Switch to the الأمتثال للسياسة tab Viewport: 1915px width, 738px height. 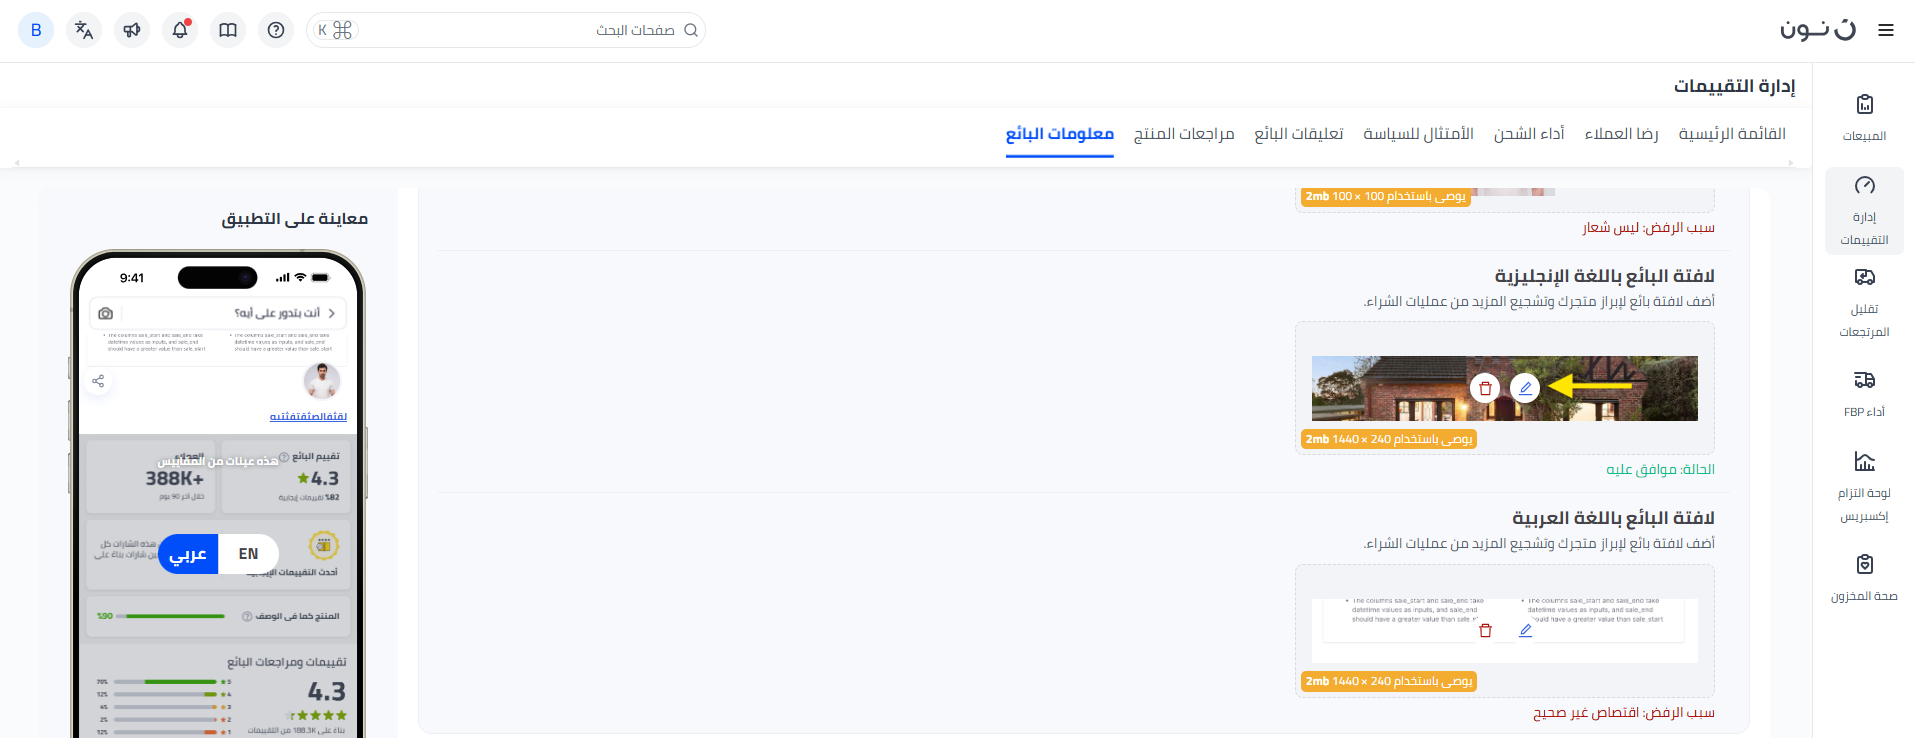[1418, 134]
